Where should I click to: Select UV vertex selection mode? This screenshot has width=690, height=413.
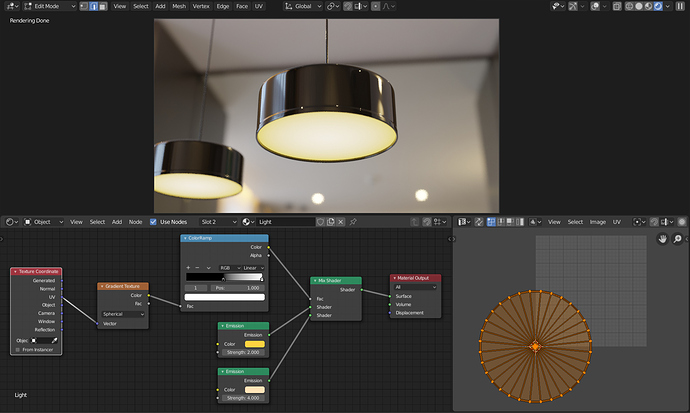491,222
